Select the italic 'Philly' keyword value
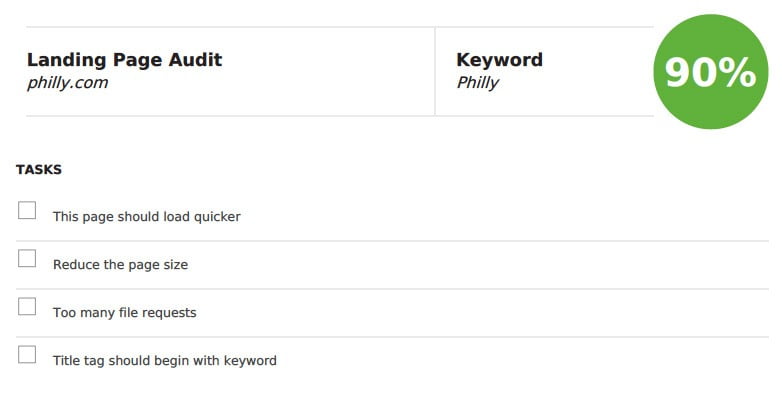 [477, 83]
